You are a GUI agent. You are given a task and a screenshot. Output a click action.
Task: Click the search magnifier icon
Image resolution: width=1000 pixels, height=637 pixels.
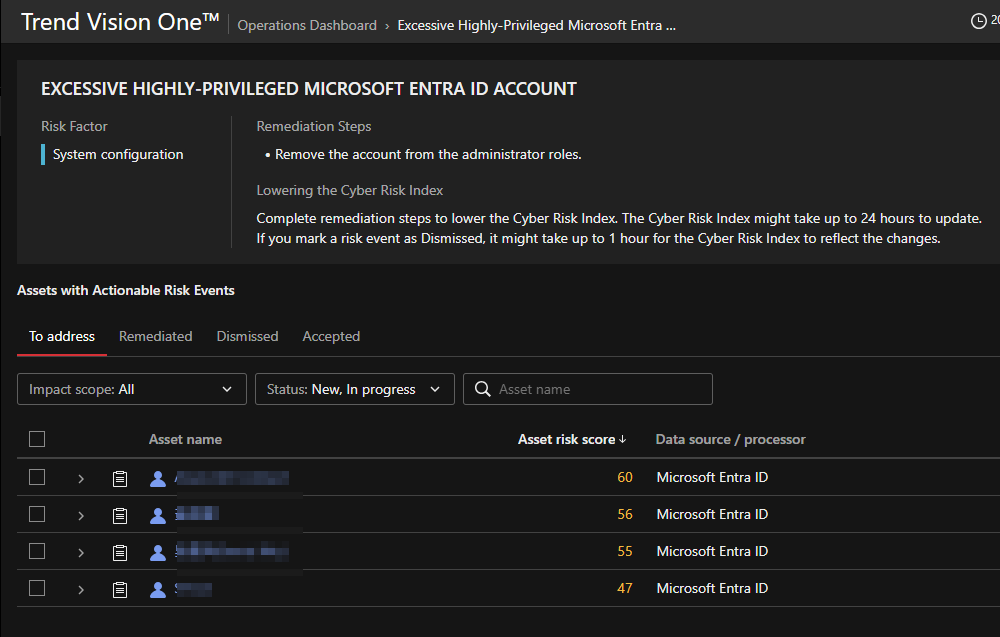(x=482, y=389)
